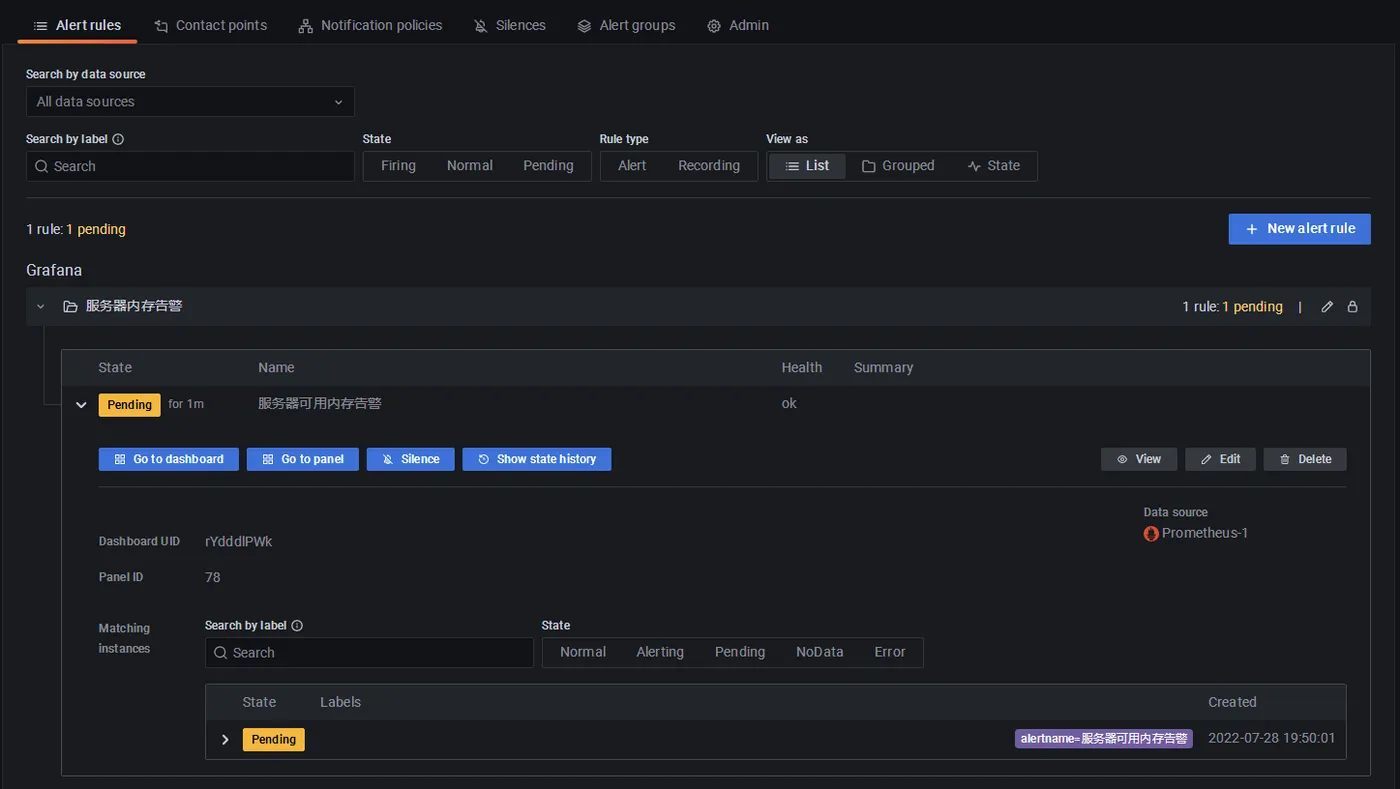1400x789 pixels.
Task: Focus the matching instances search field
Action: pos(369,653)
